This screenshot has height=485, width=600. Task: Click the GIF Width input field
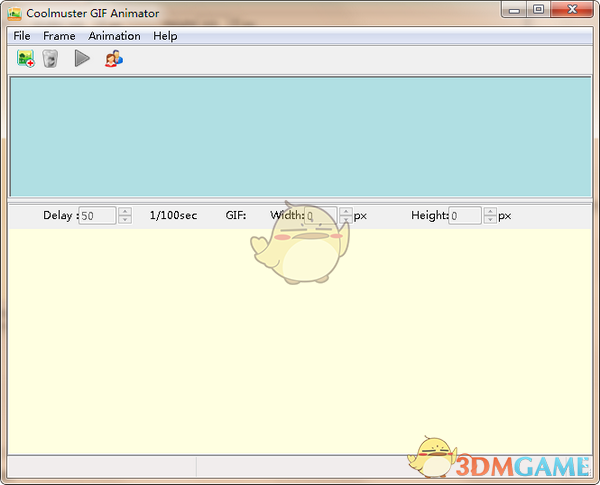coord(321,216)
